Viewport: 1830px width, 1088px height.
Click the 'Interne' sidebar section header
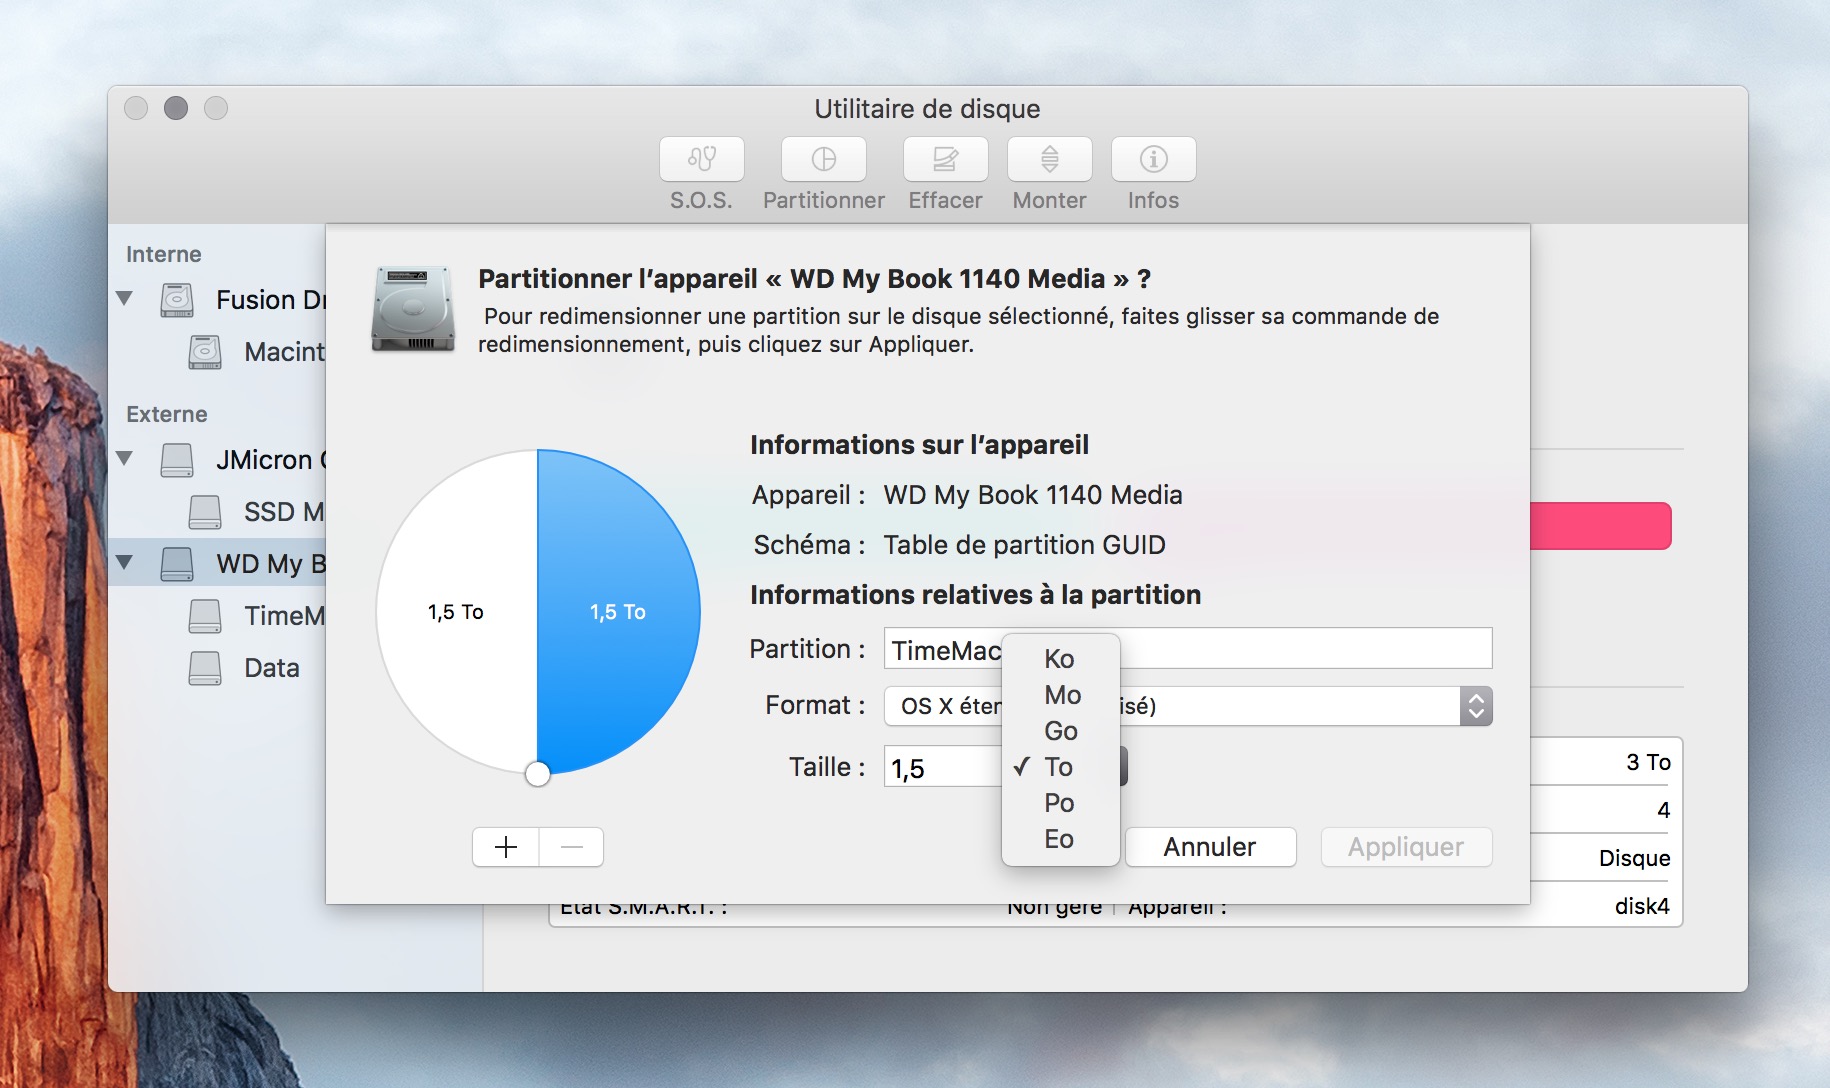point(164,254)
